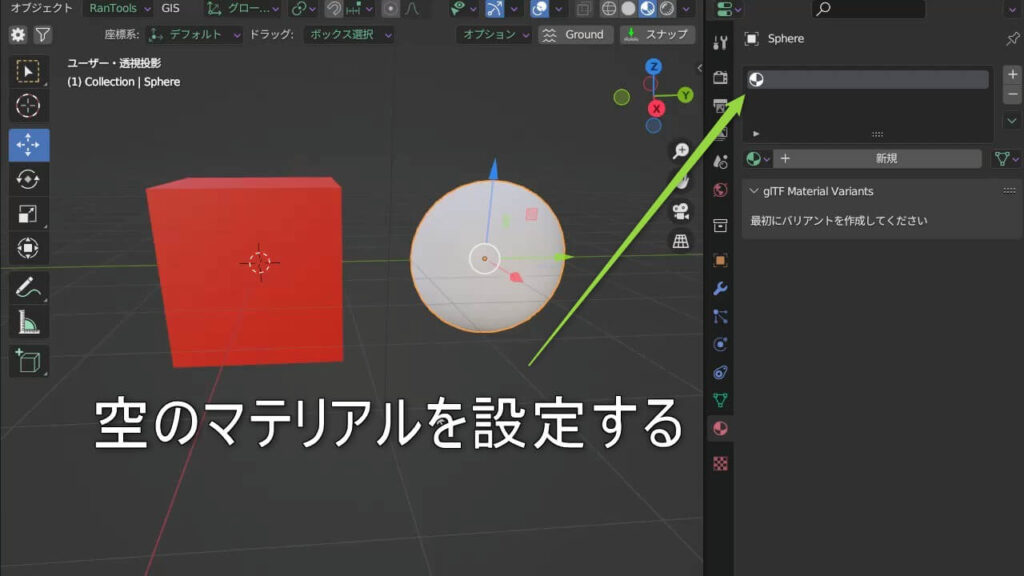Open browse material dropdown beside 新規
The image size is (1024, 576).
point(758,159)
